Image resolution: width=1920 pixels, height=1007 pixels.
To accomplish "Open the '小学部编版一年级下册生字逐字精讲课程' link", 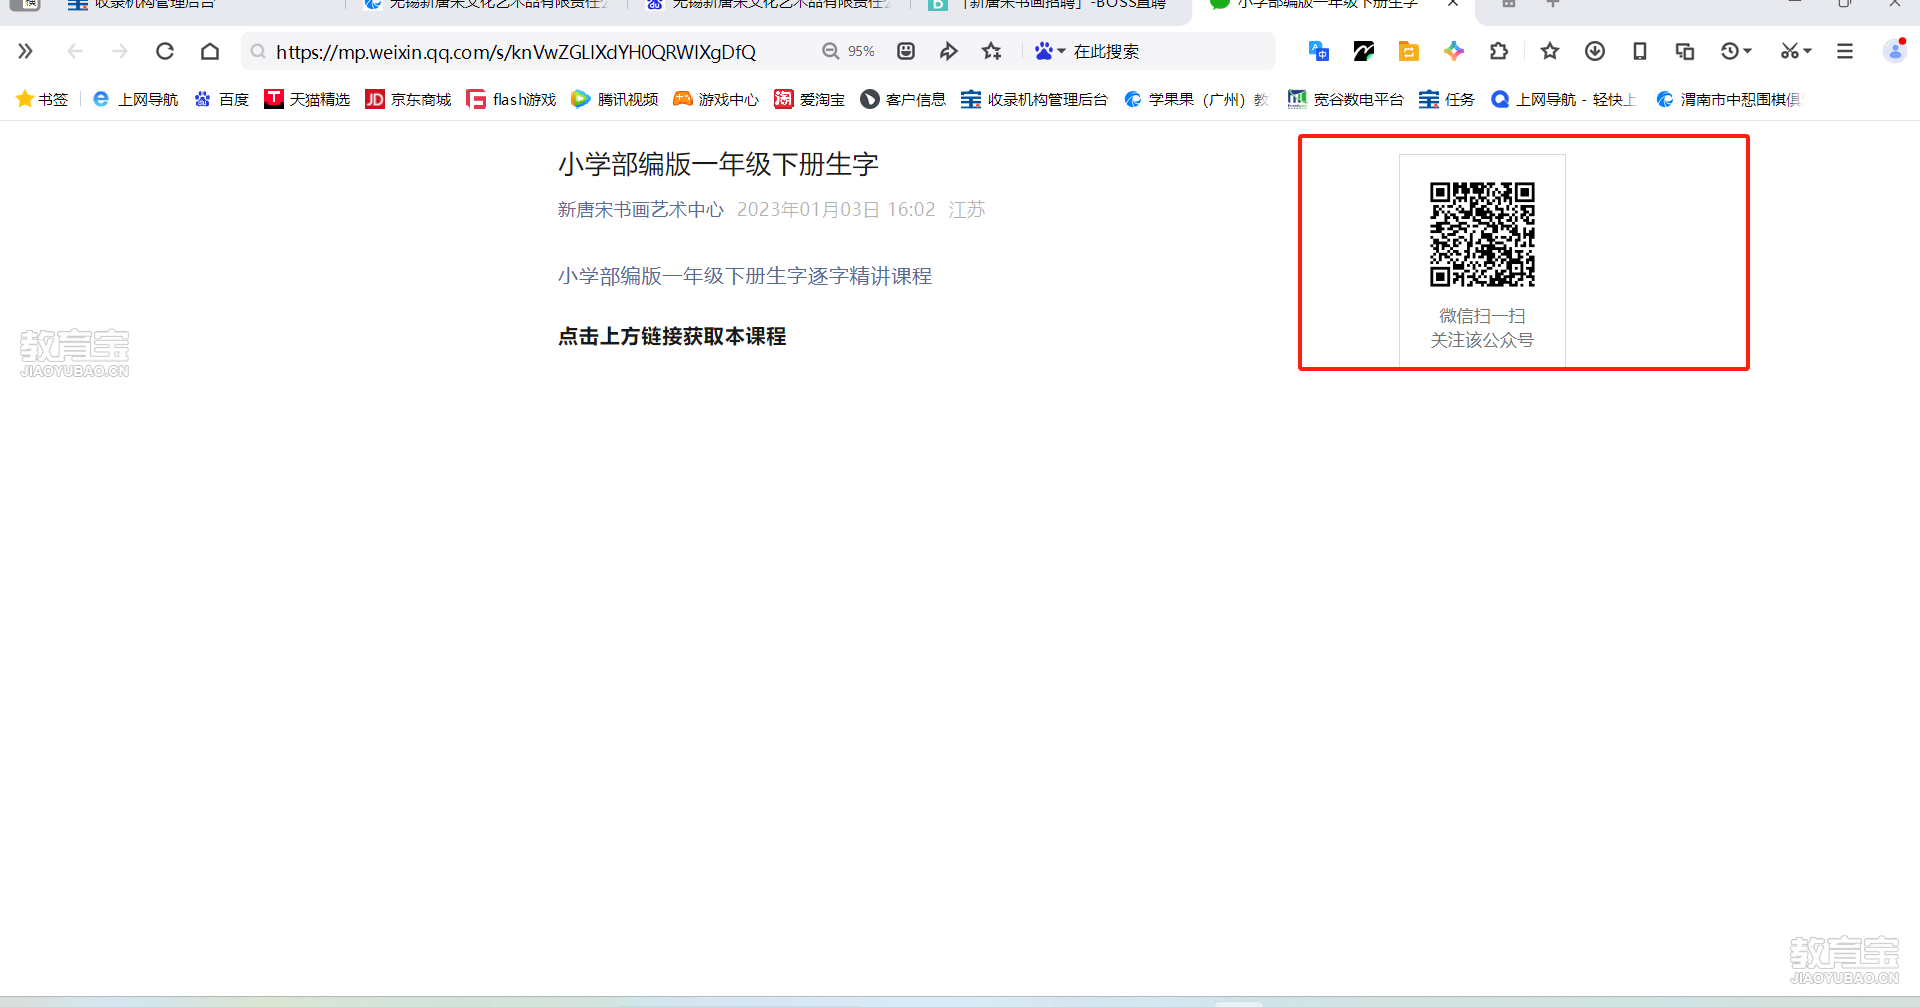I will pos(745,276).
